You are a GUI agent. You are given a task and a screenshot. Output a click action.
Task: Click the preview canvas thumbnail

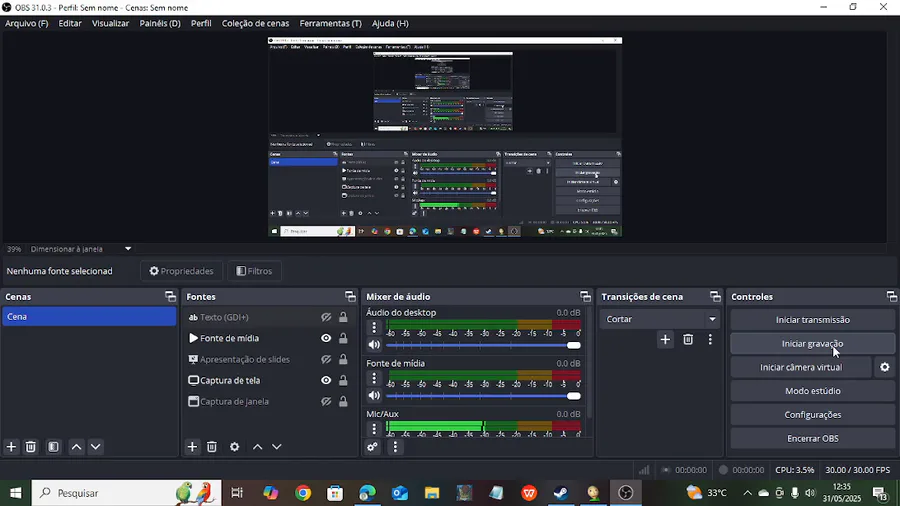[x=445, y=137]
